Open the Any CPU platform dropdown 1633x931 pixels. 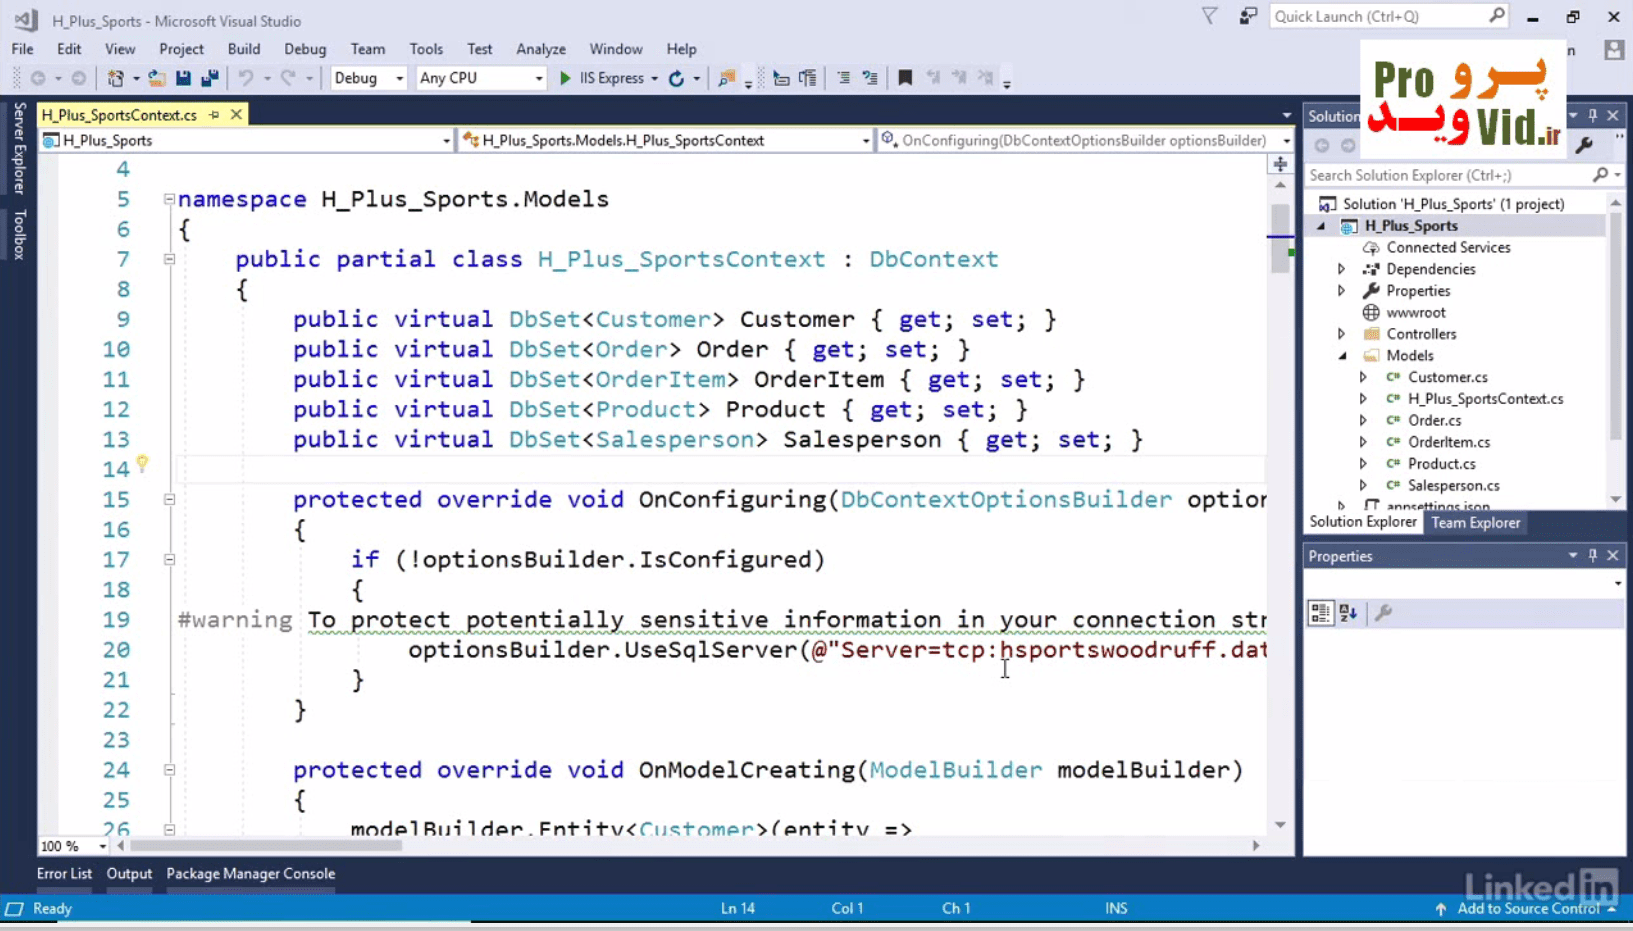pos(481,78)
